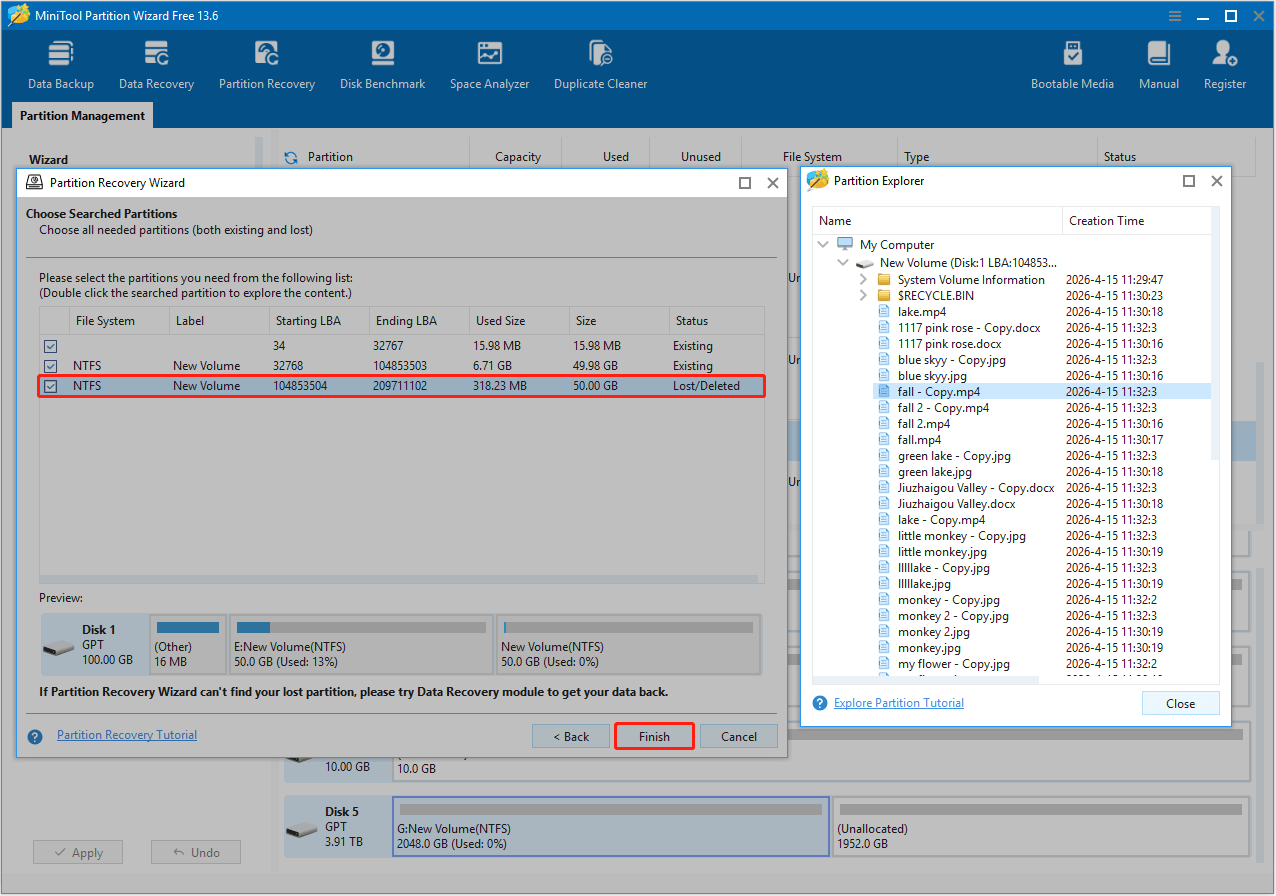The image size is (1276, 896).
Task: Launch Disk Benchmark
Action: pos(382,62)
